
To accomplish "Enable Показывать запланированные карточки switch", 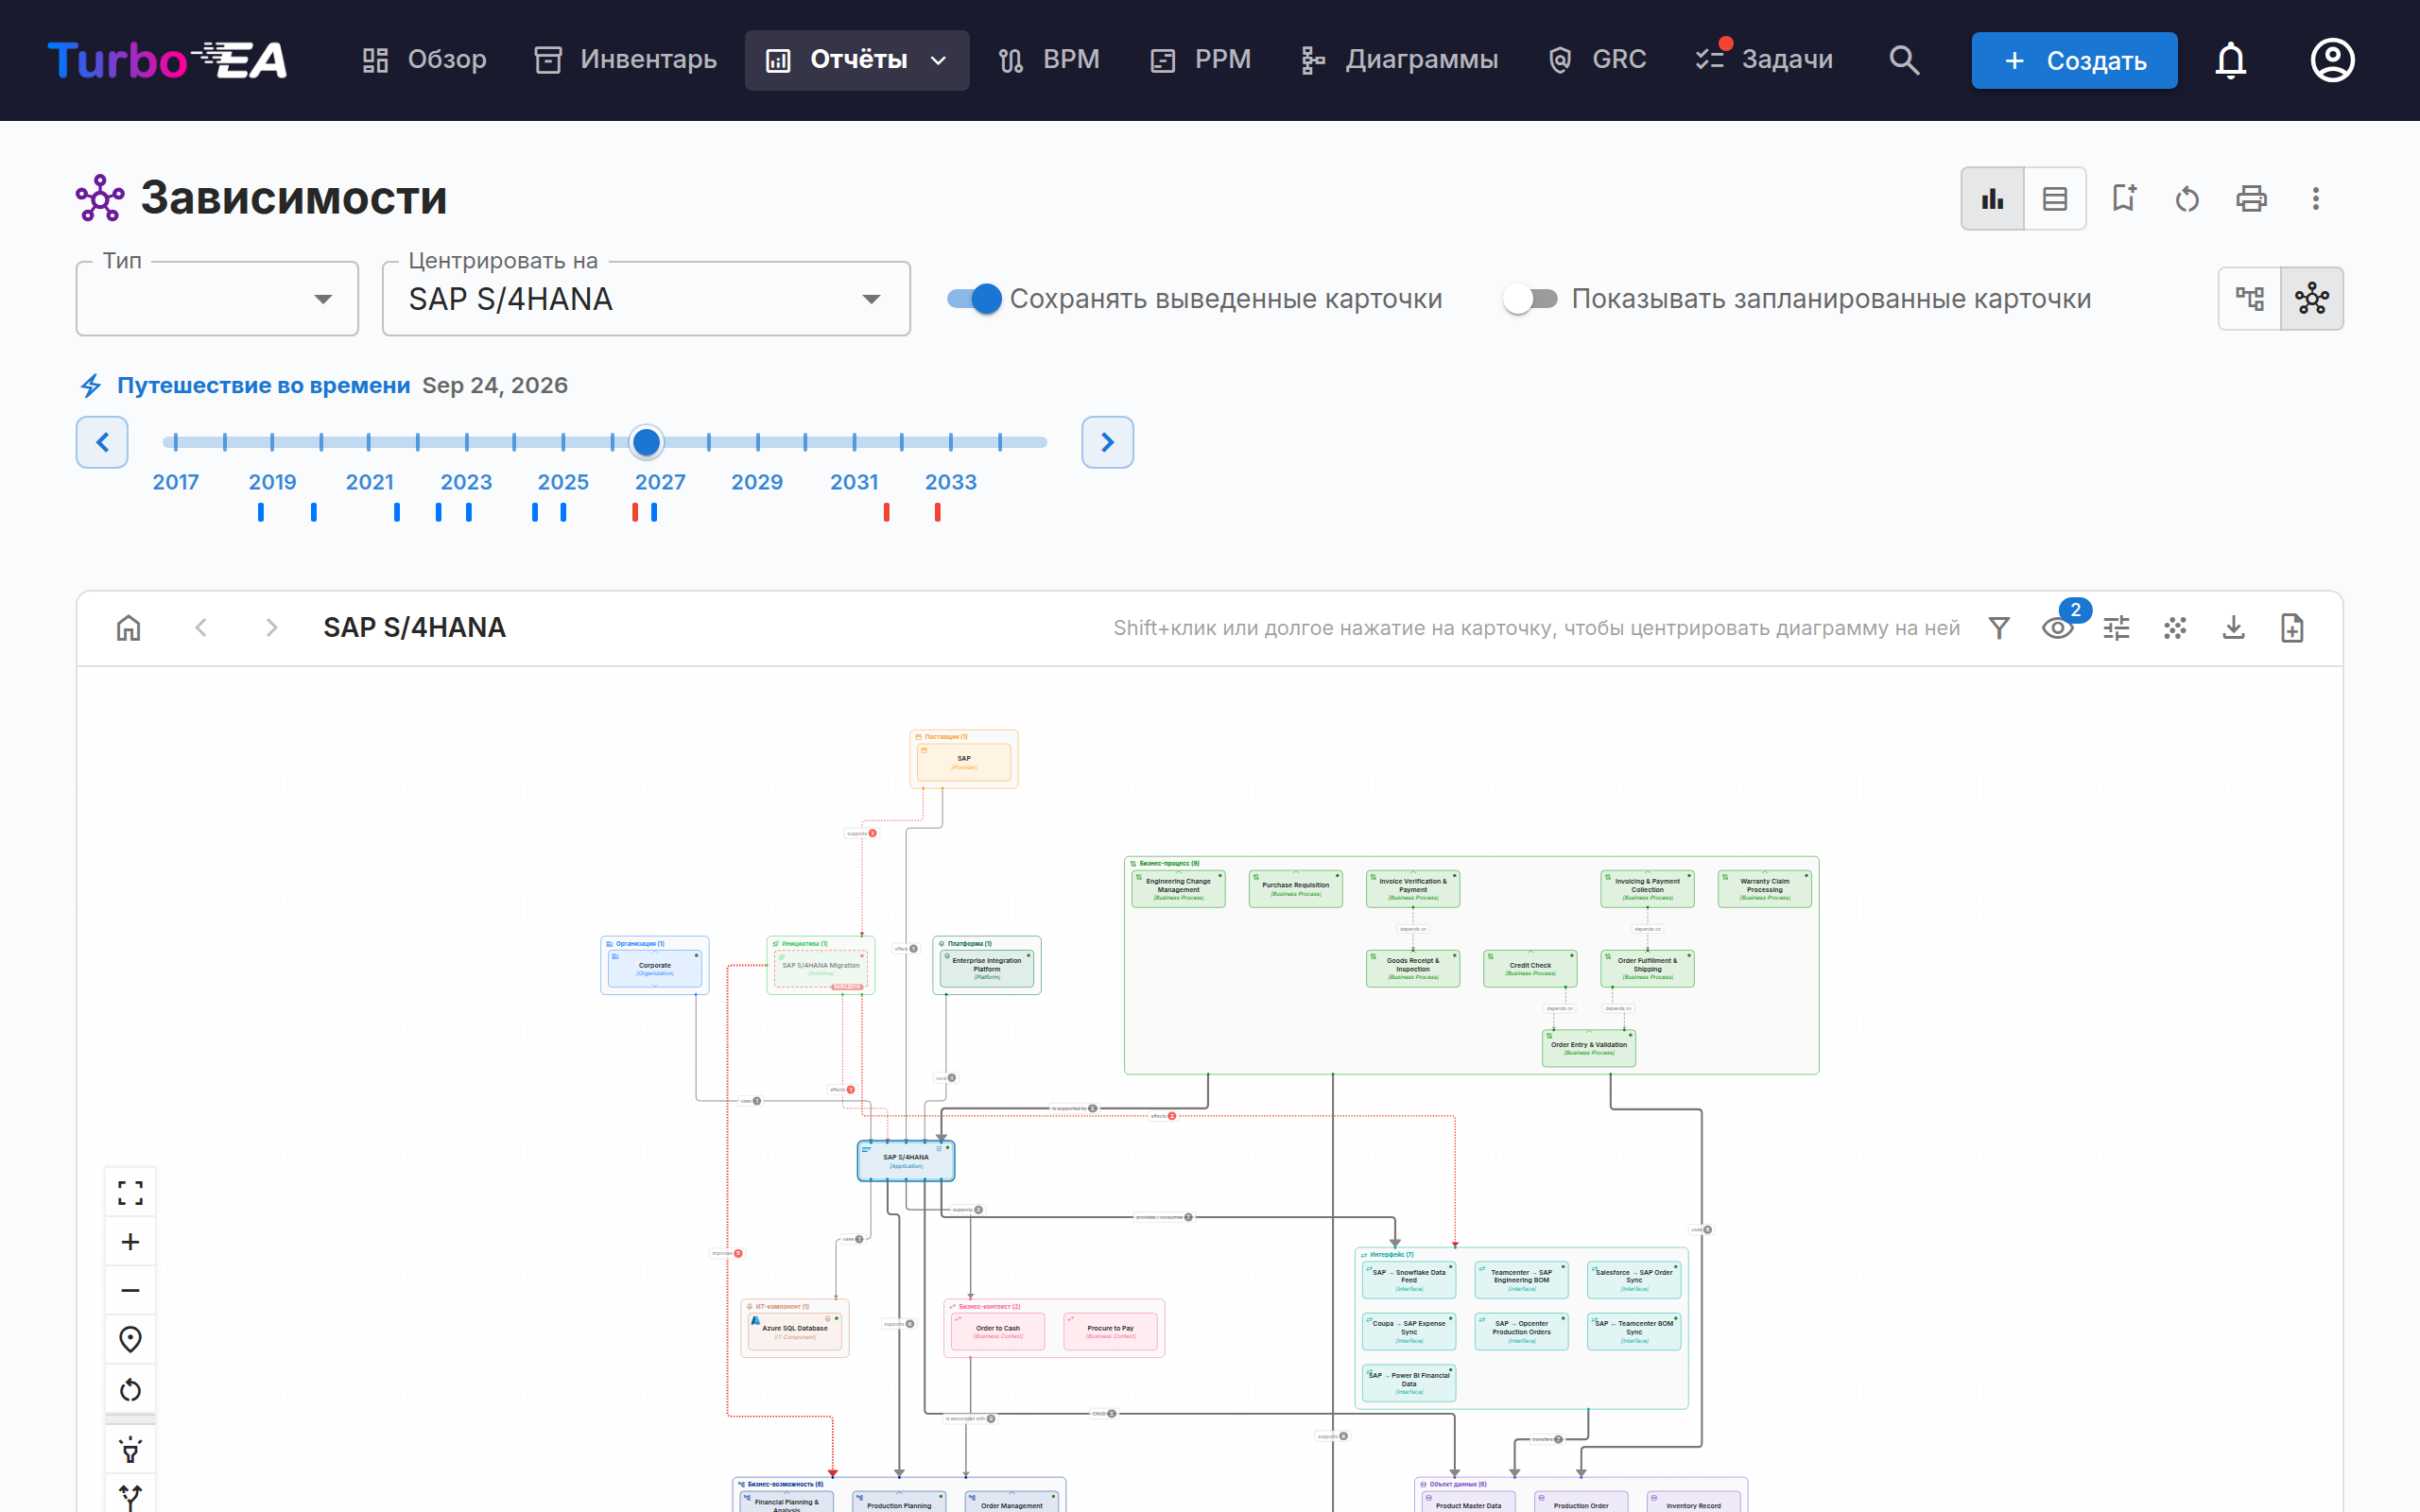I will (1531, 298).
